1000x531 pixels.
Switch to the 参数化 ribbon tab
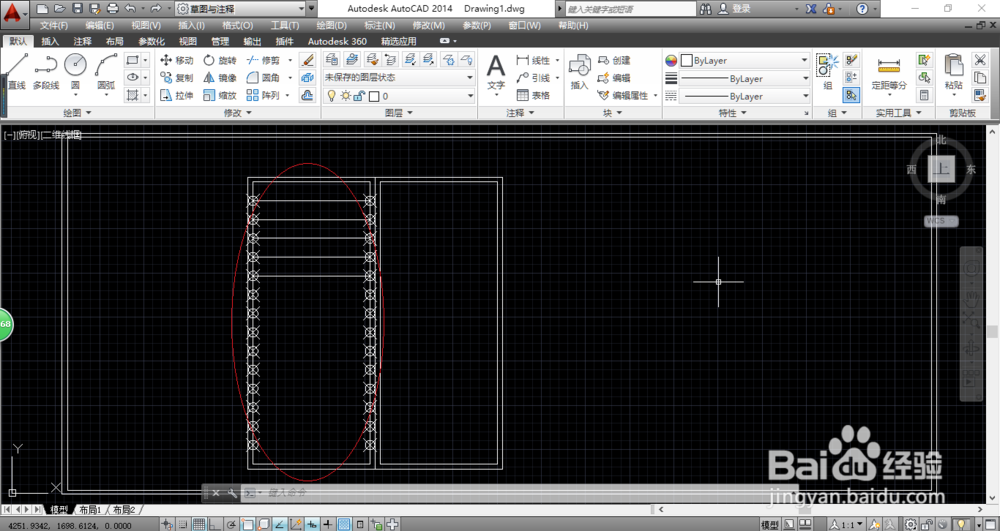(x=152, y=41)
